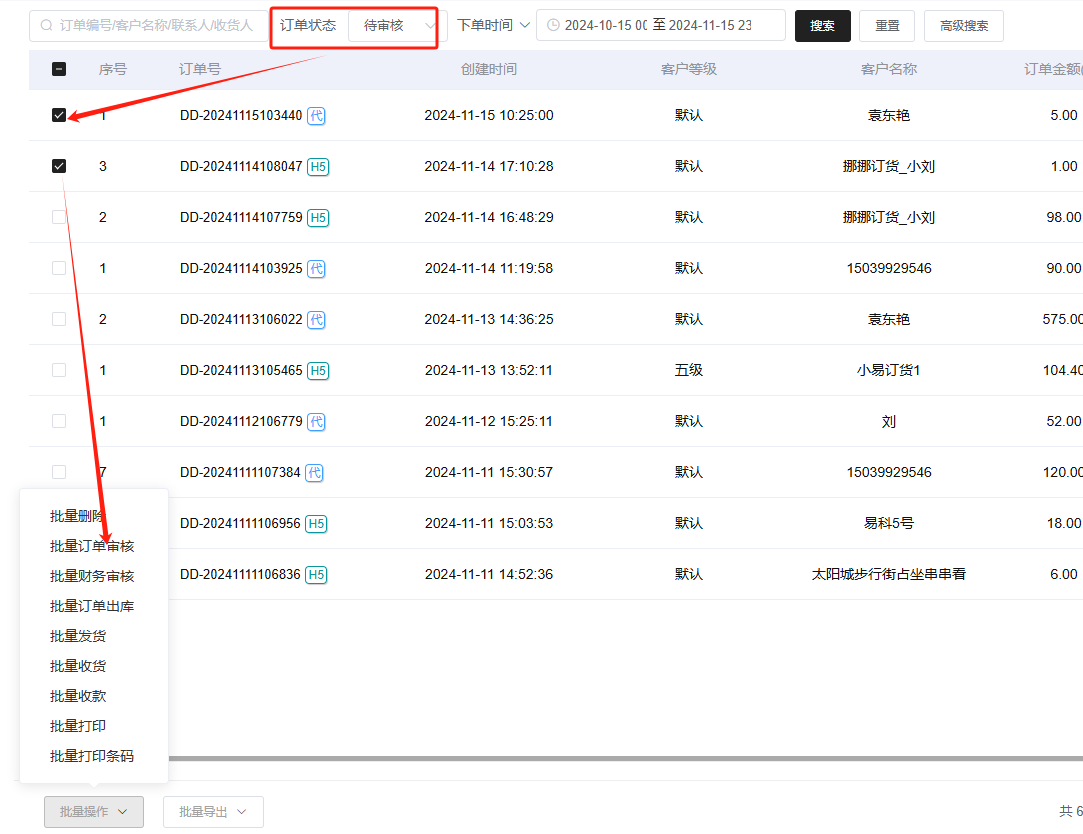Viewport: 1083px width, 834px height.
Task: Click the H5 badge on order DD-20241111106836
Action: pos(316,575)
